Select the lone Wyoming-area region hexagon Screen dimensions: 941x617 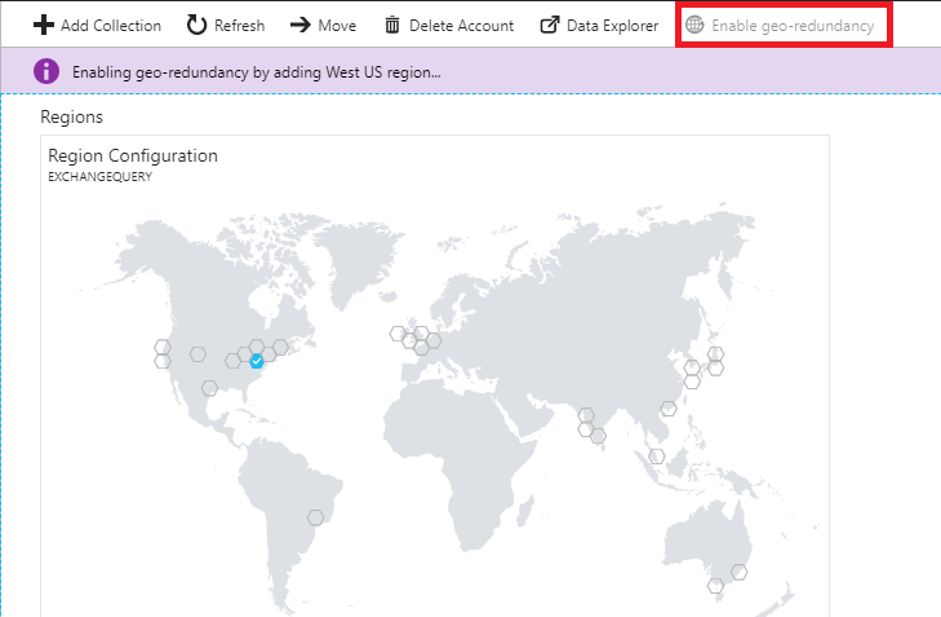(198, 354)
